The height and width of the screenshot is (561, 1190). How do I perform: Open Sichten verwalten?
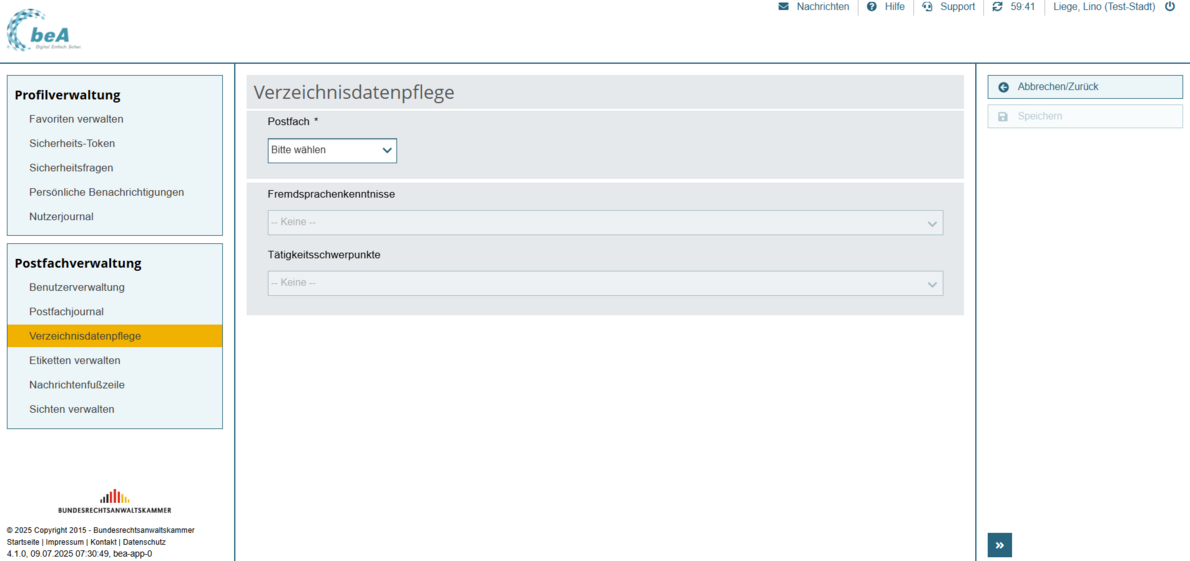click(72, 410)
